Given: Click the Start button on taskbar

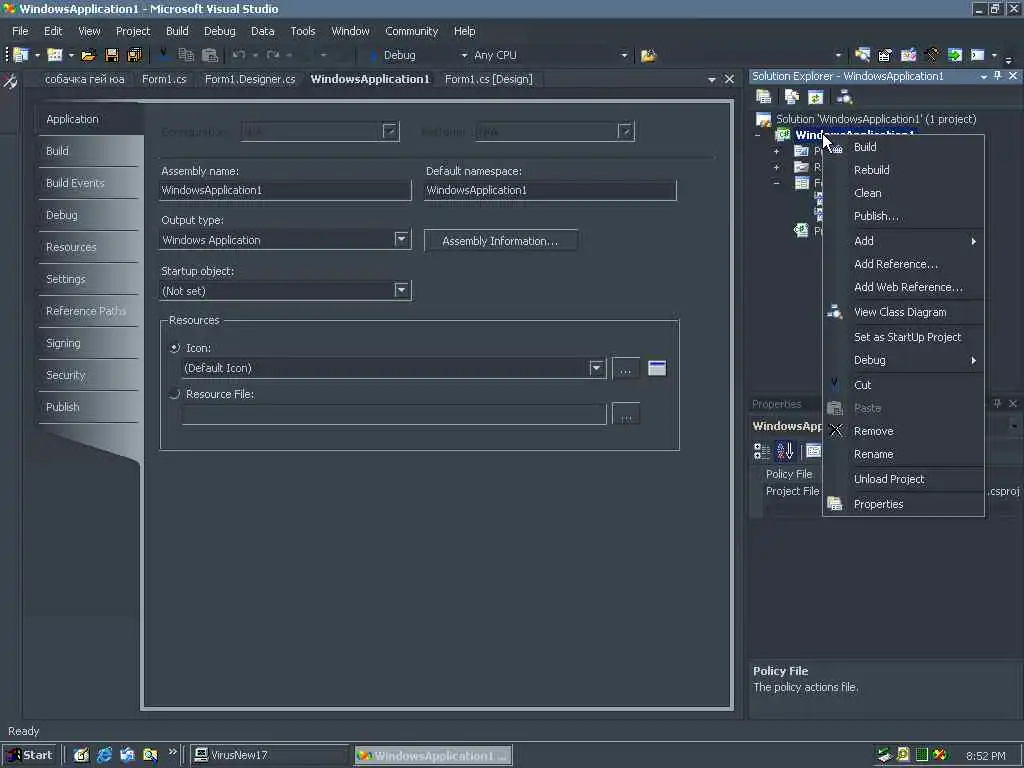Looking at the screenshot, I should click(30, 755).
